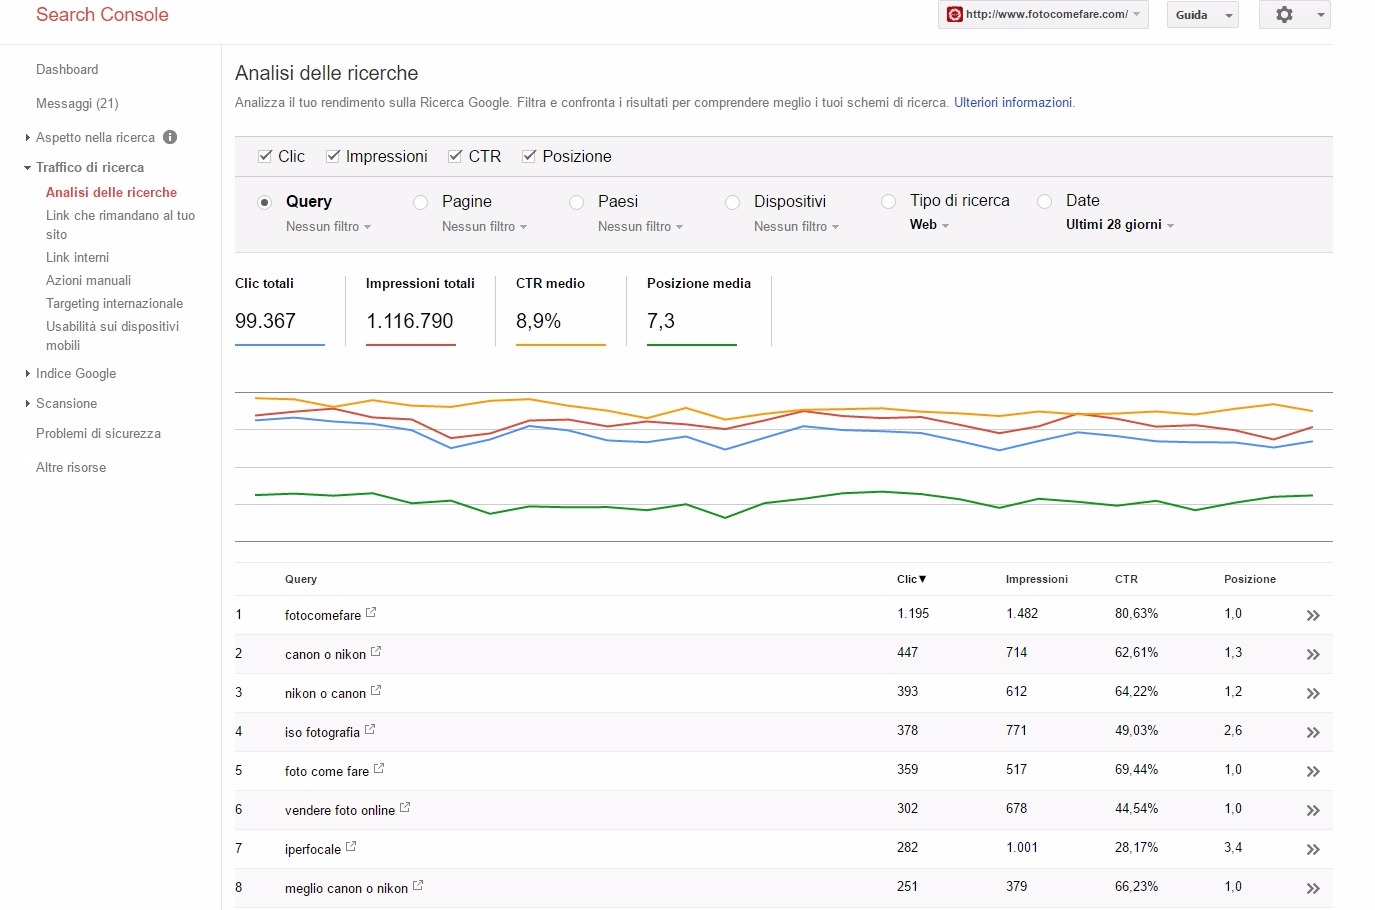The image size is (1375, 910).
Task: Click the Search Console logo link
Action: [x=102, y=14]
